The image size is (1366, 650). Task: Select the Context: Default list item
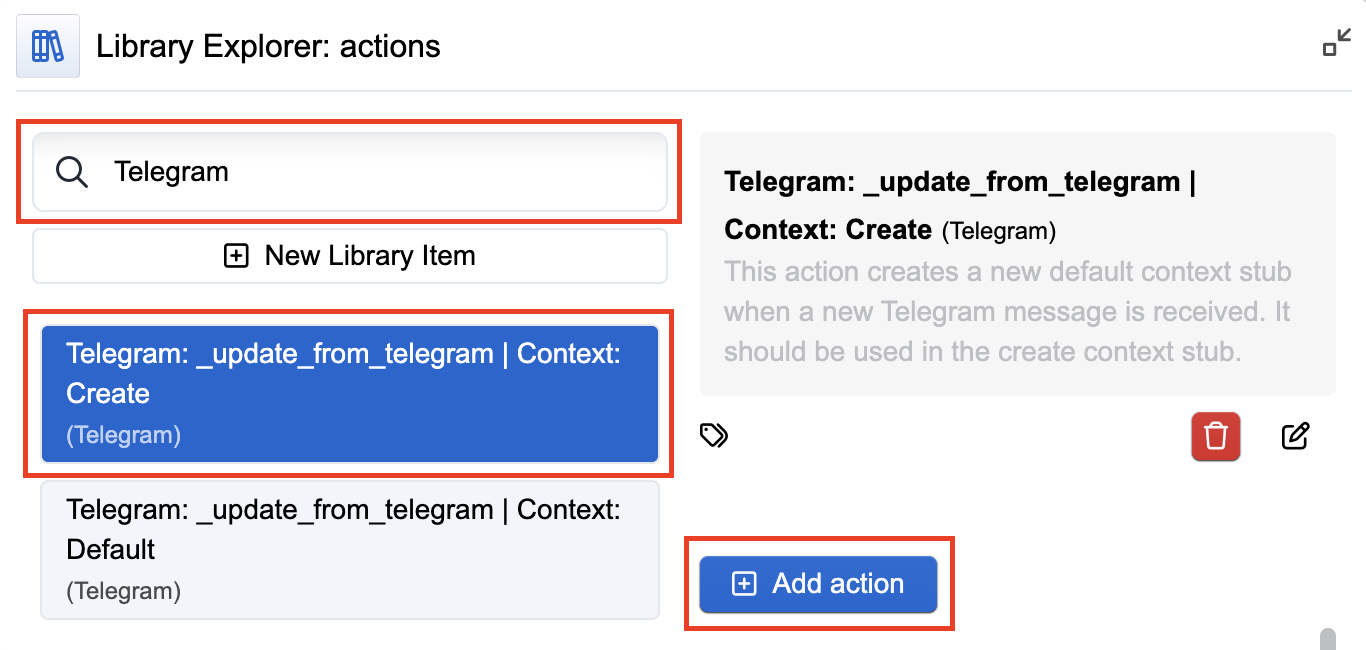pyautogui.click(x=350, y=550)
